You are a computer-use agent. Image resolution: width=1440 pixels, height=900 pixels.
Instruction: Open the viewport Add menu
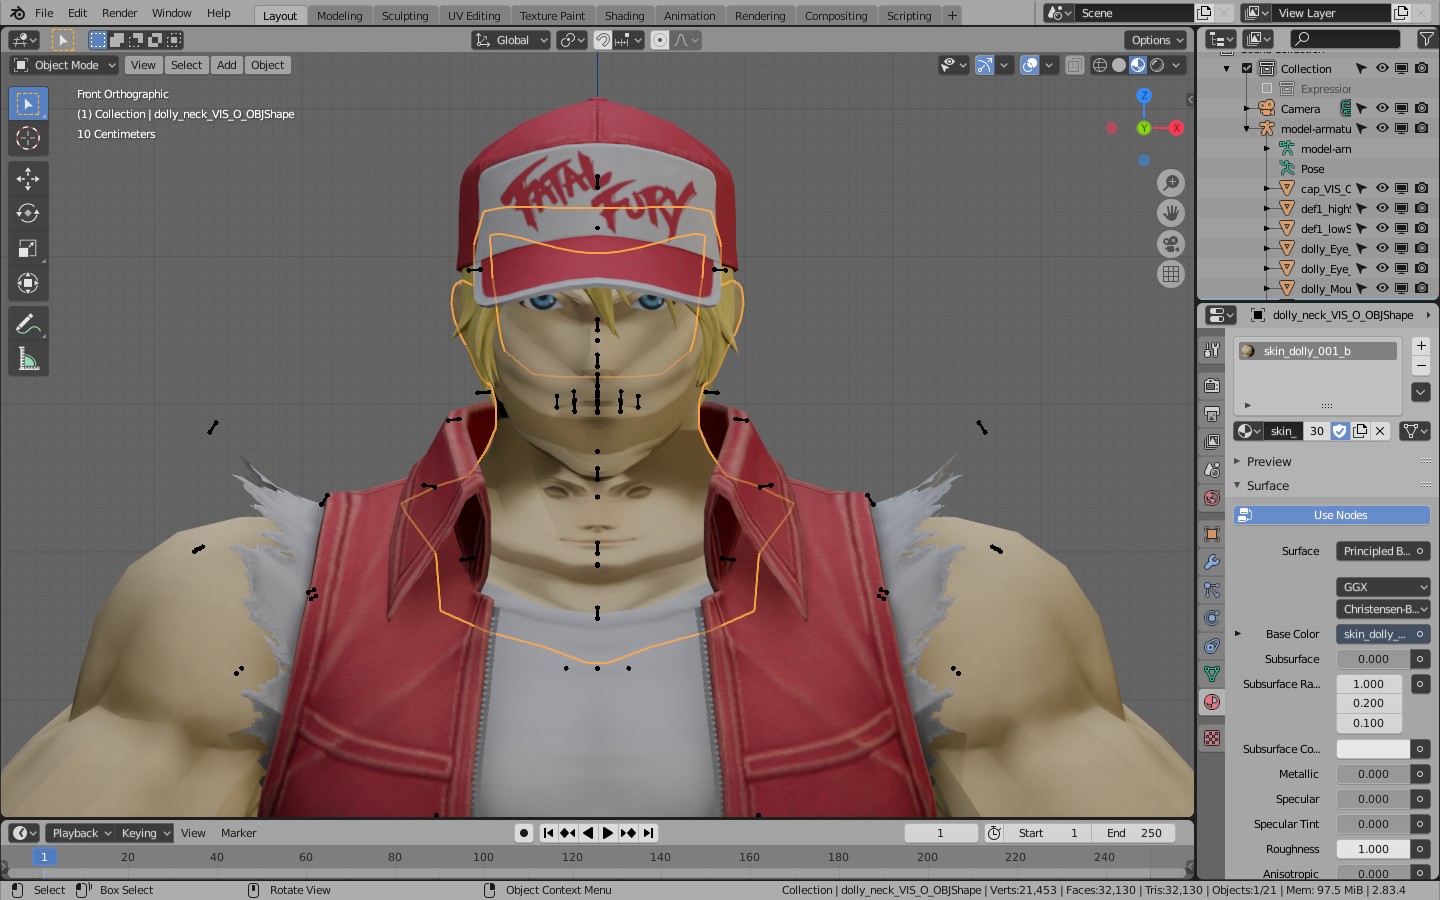pos(227,65)
